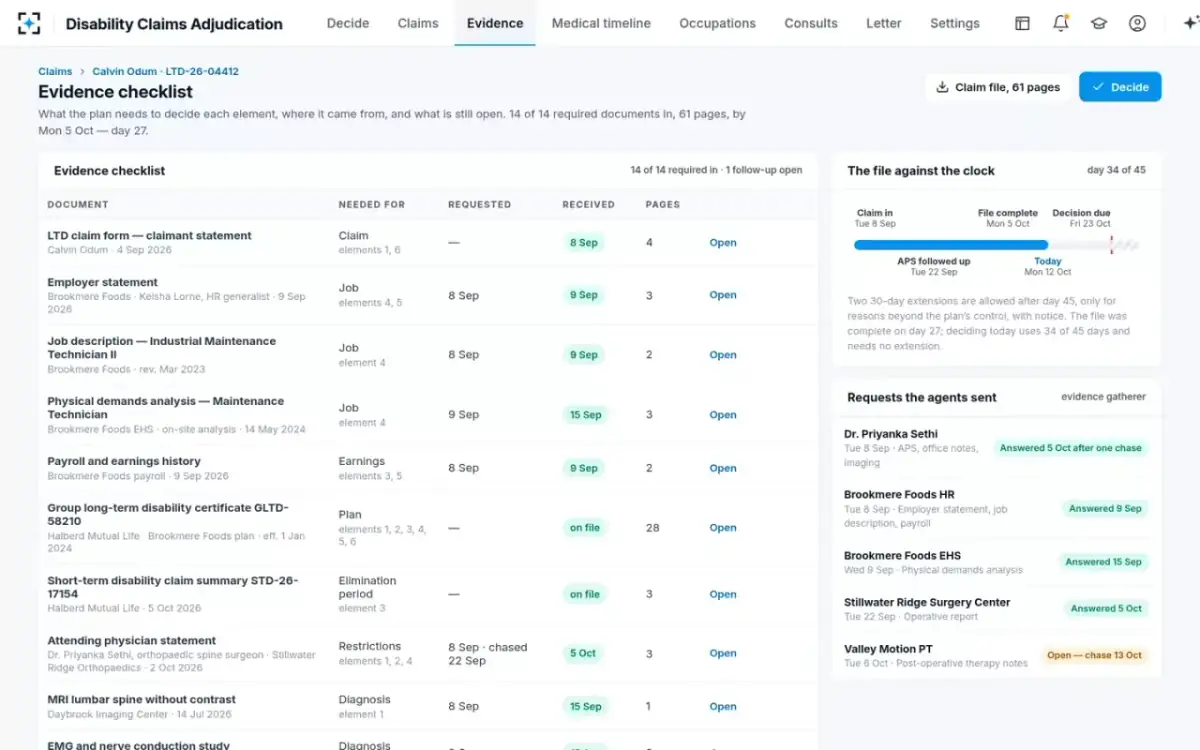
Task: Click the Disability Claims Adjudication app logo
Action: point(29,23)
